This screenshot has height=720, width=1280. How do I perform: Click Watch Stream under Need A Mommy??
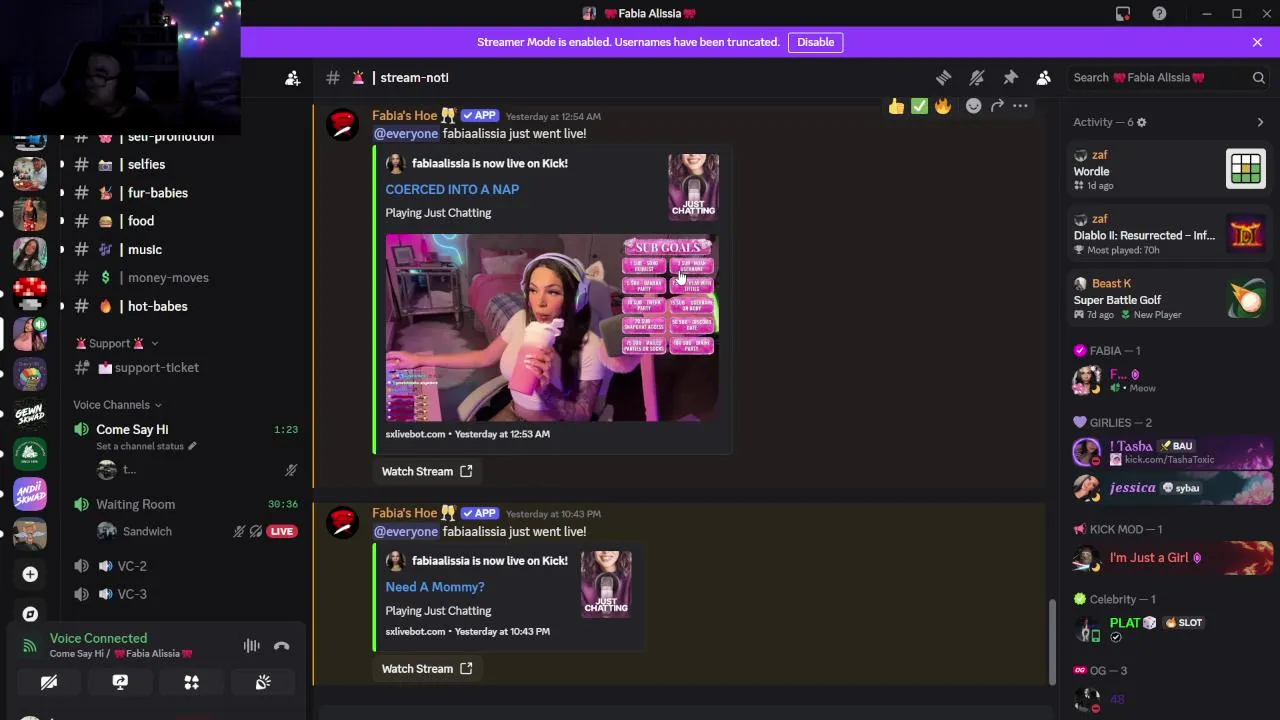[427, 669]
